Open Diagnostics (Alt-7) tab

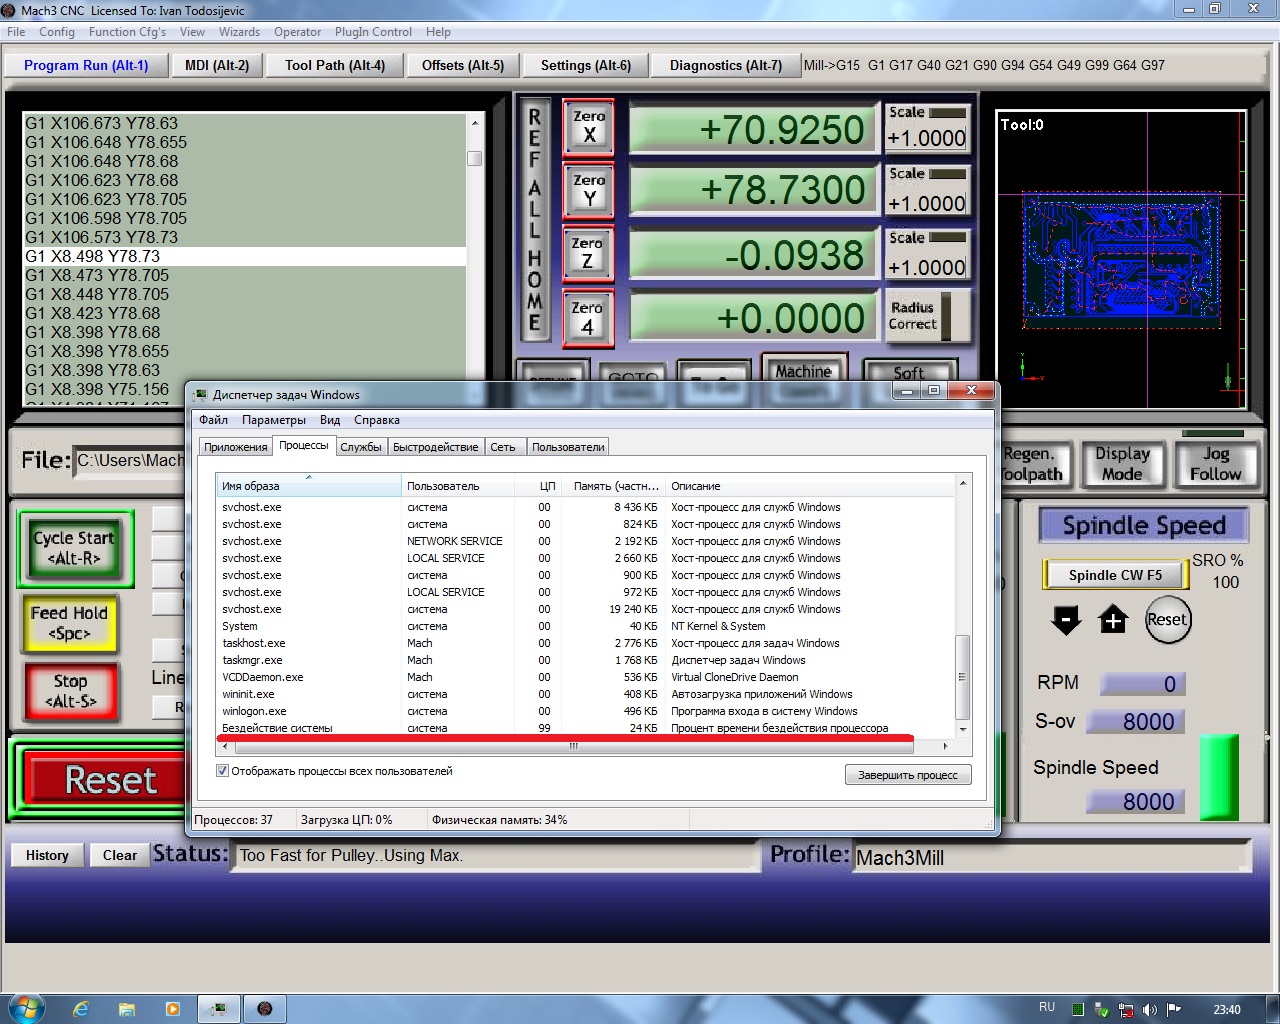(x=726, y=66)
